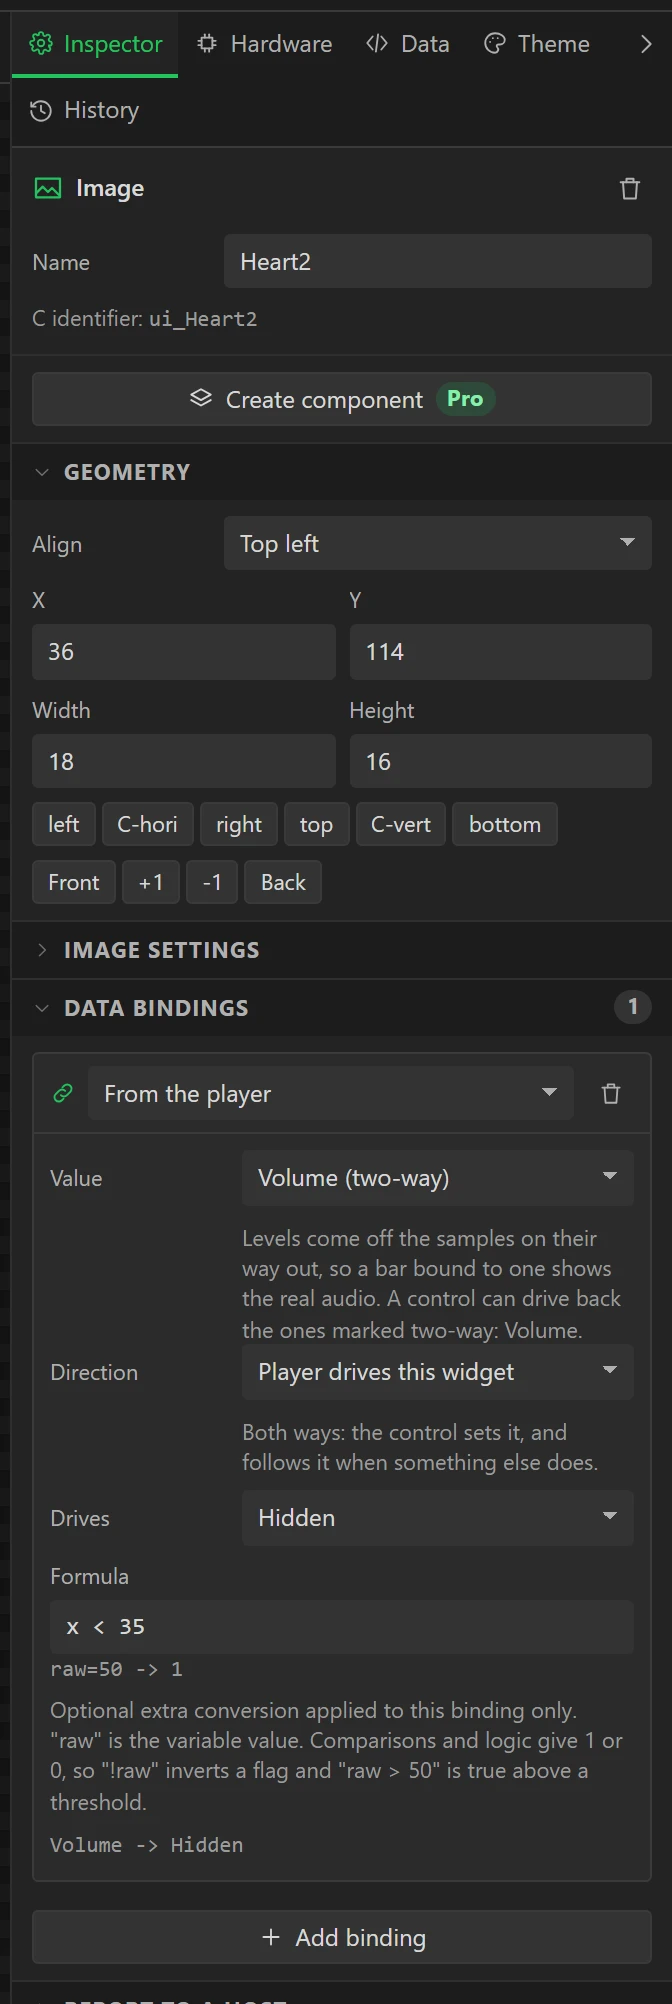Image resolution: width=672 pixels, height=2004 pixels.
Task: Click the green link icon on the binding
Action: pos(63,1093)
